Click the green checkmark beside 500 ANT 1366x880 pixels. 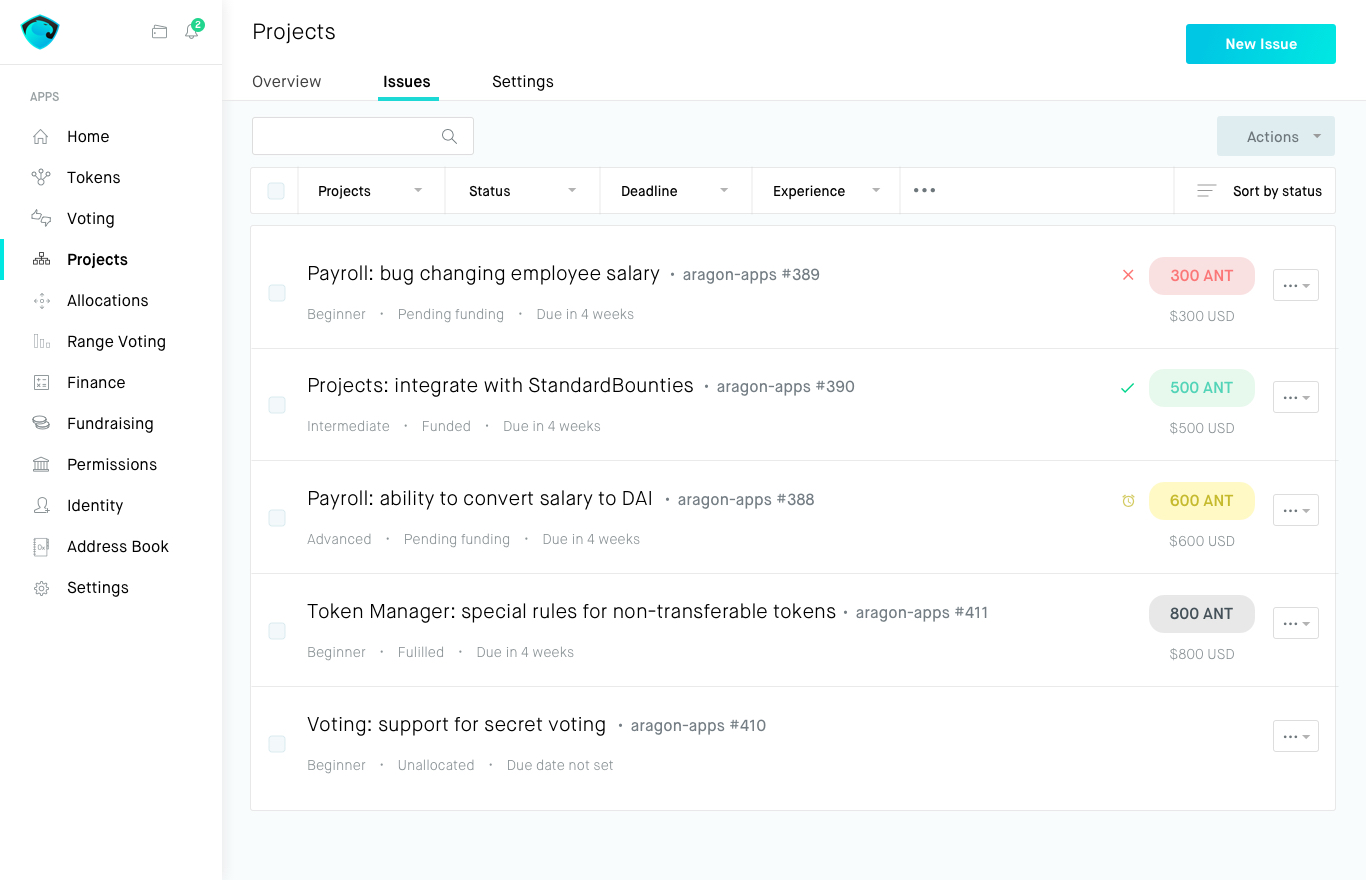pos(1128,388)
